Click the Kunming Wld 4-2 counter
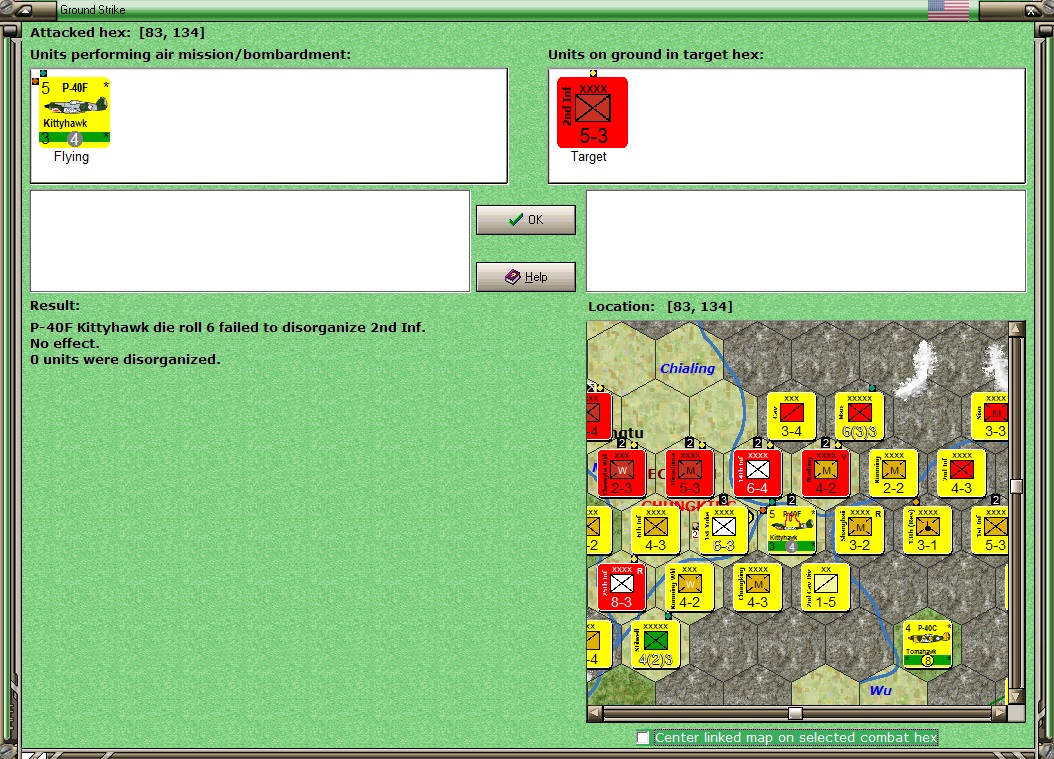Image resolution: width=1054 pixels, height=759 pixels. (x=690, y=588)
